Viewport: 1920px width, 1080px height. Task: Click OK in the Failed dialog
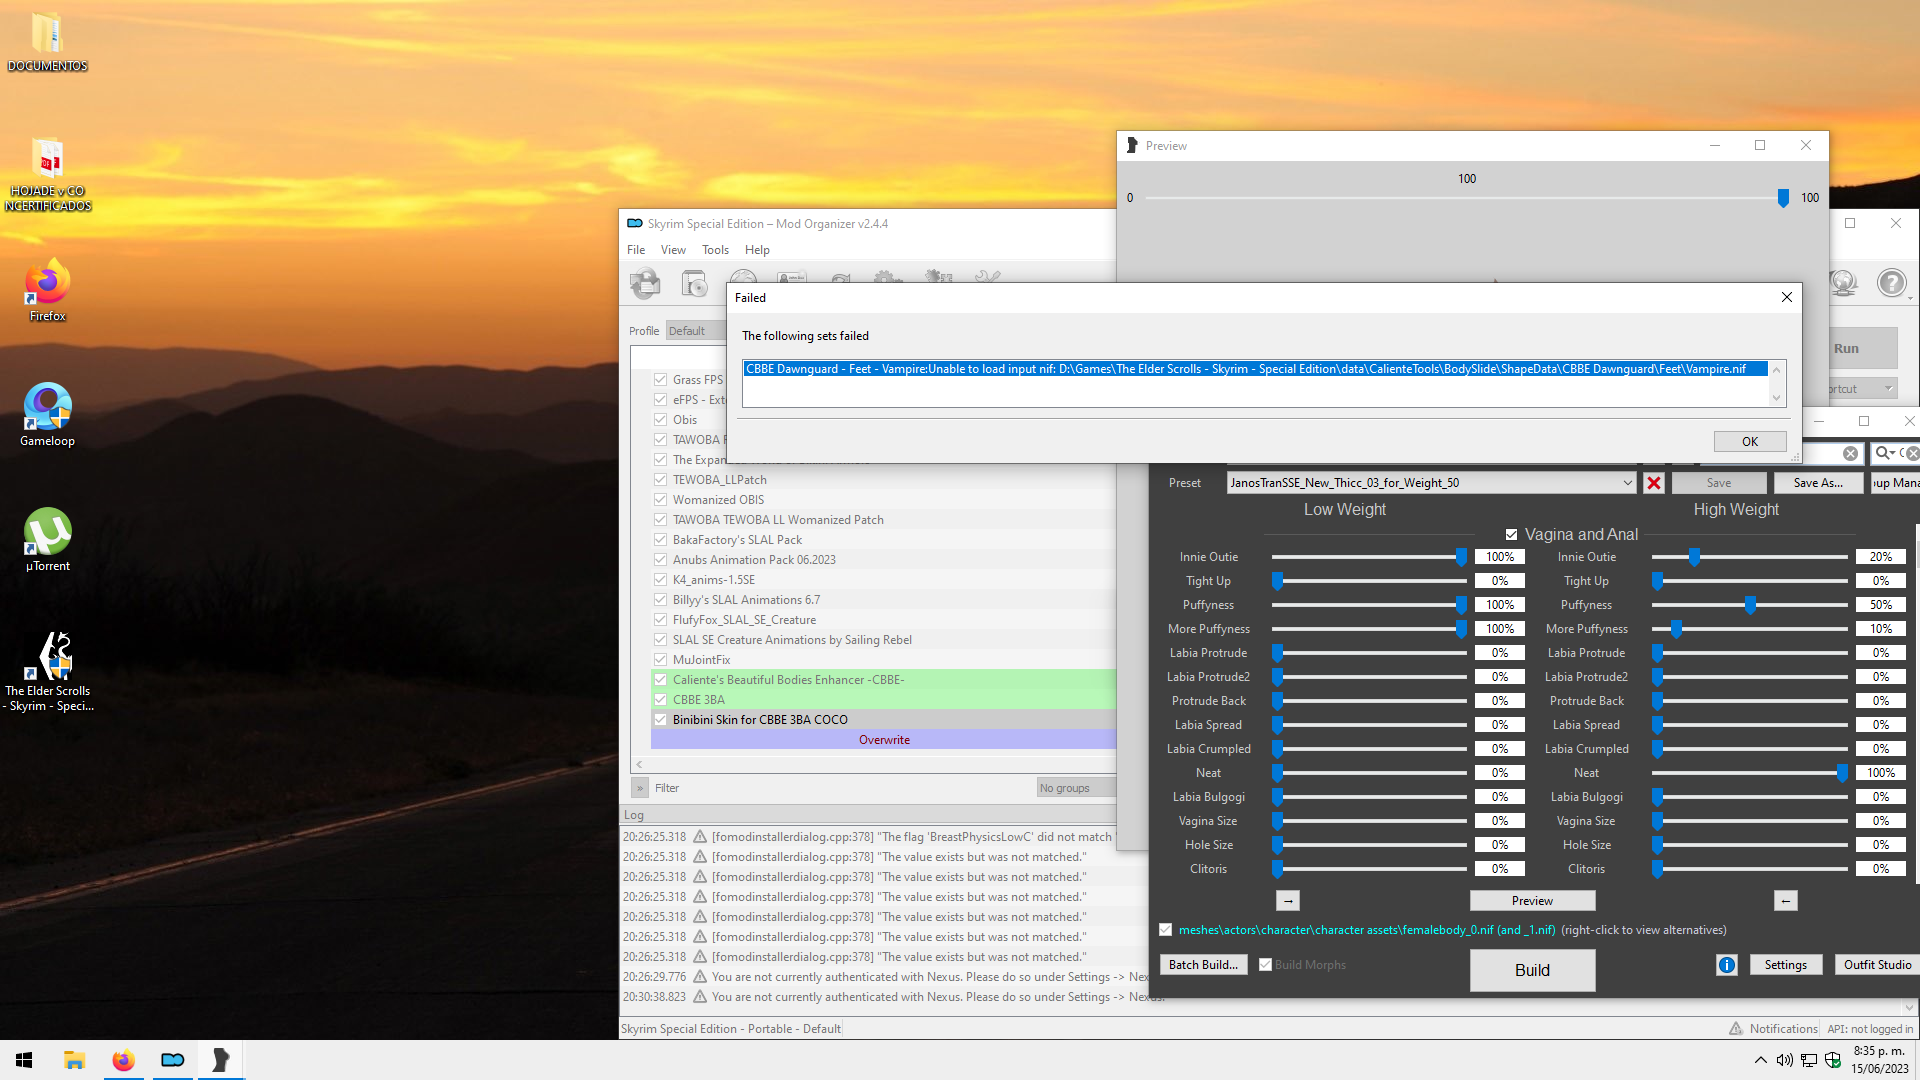[x=1750, y=442]
